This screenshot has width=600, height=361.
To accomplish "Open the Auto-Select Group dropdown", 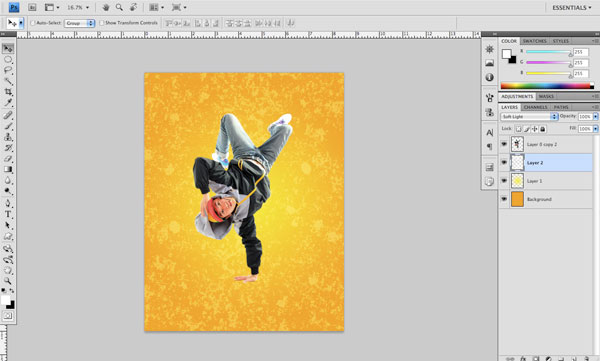I will point(80,23).
